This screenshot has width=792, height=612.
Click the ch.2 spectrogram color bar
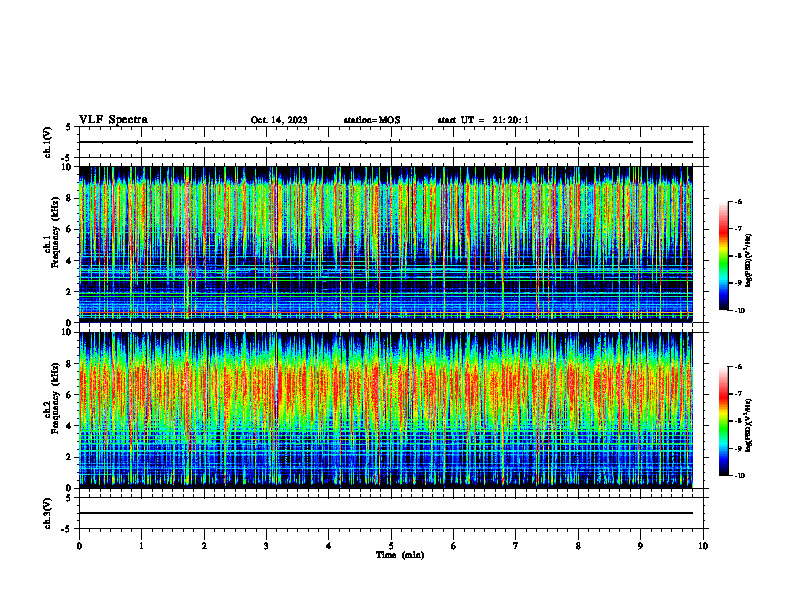[724, 421]
